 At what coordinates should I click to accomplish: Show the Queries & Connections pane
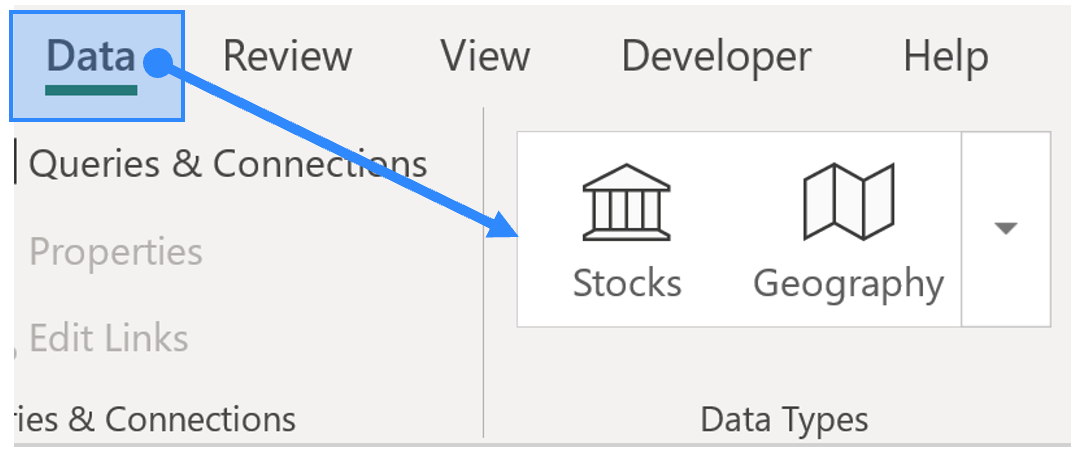pyautogui.click(x=228, y=164)
